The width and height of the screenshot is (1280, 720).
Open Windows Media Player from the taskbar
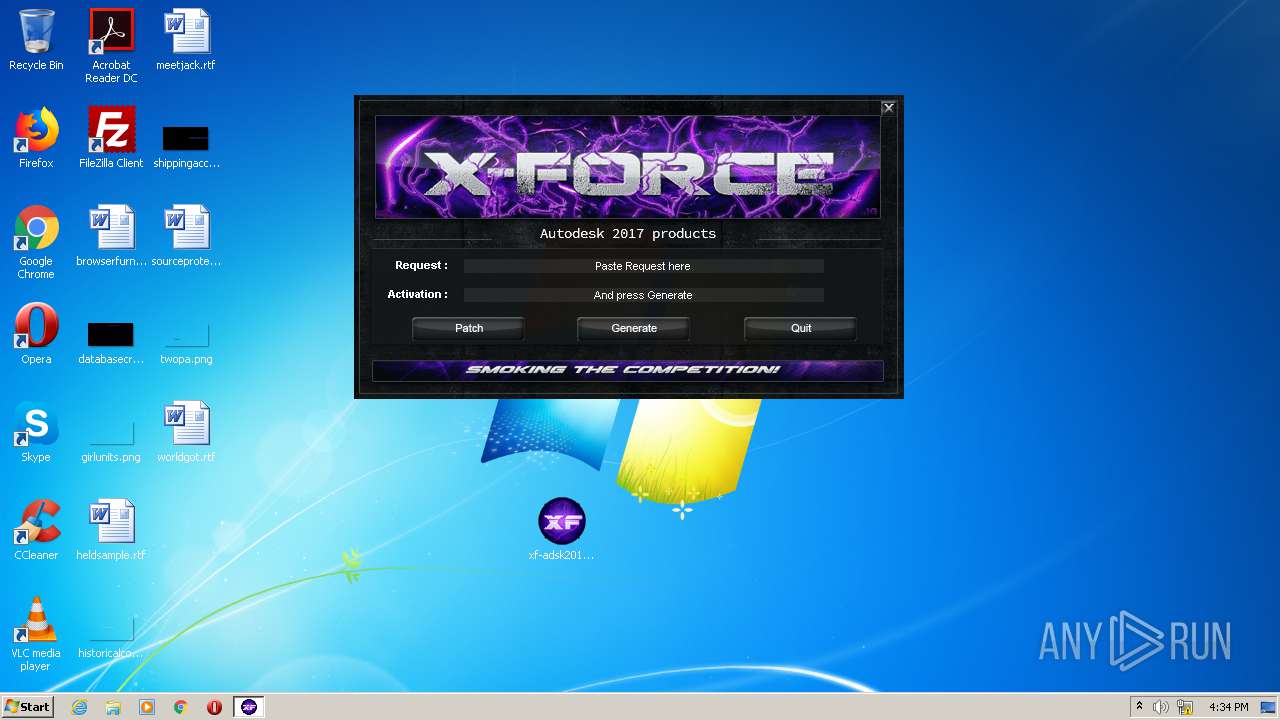(147, 707)
